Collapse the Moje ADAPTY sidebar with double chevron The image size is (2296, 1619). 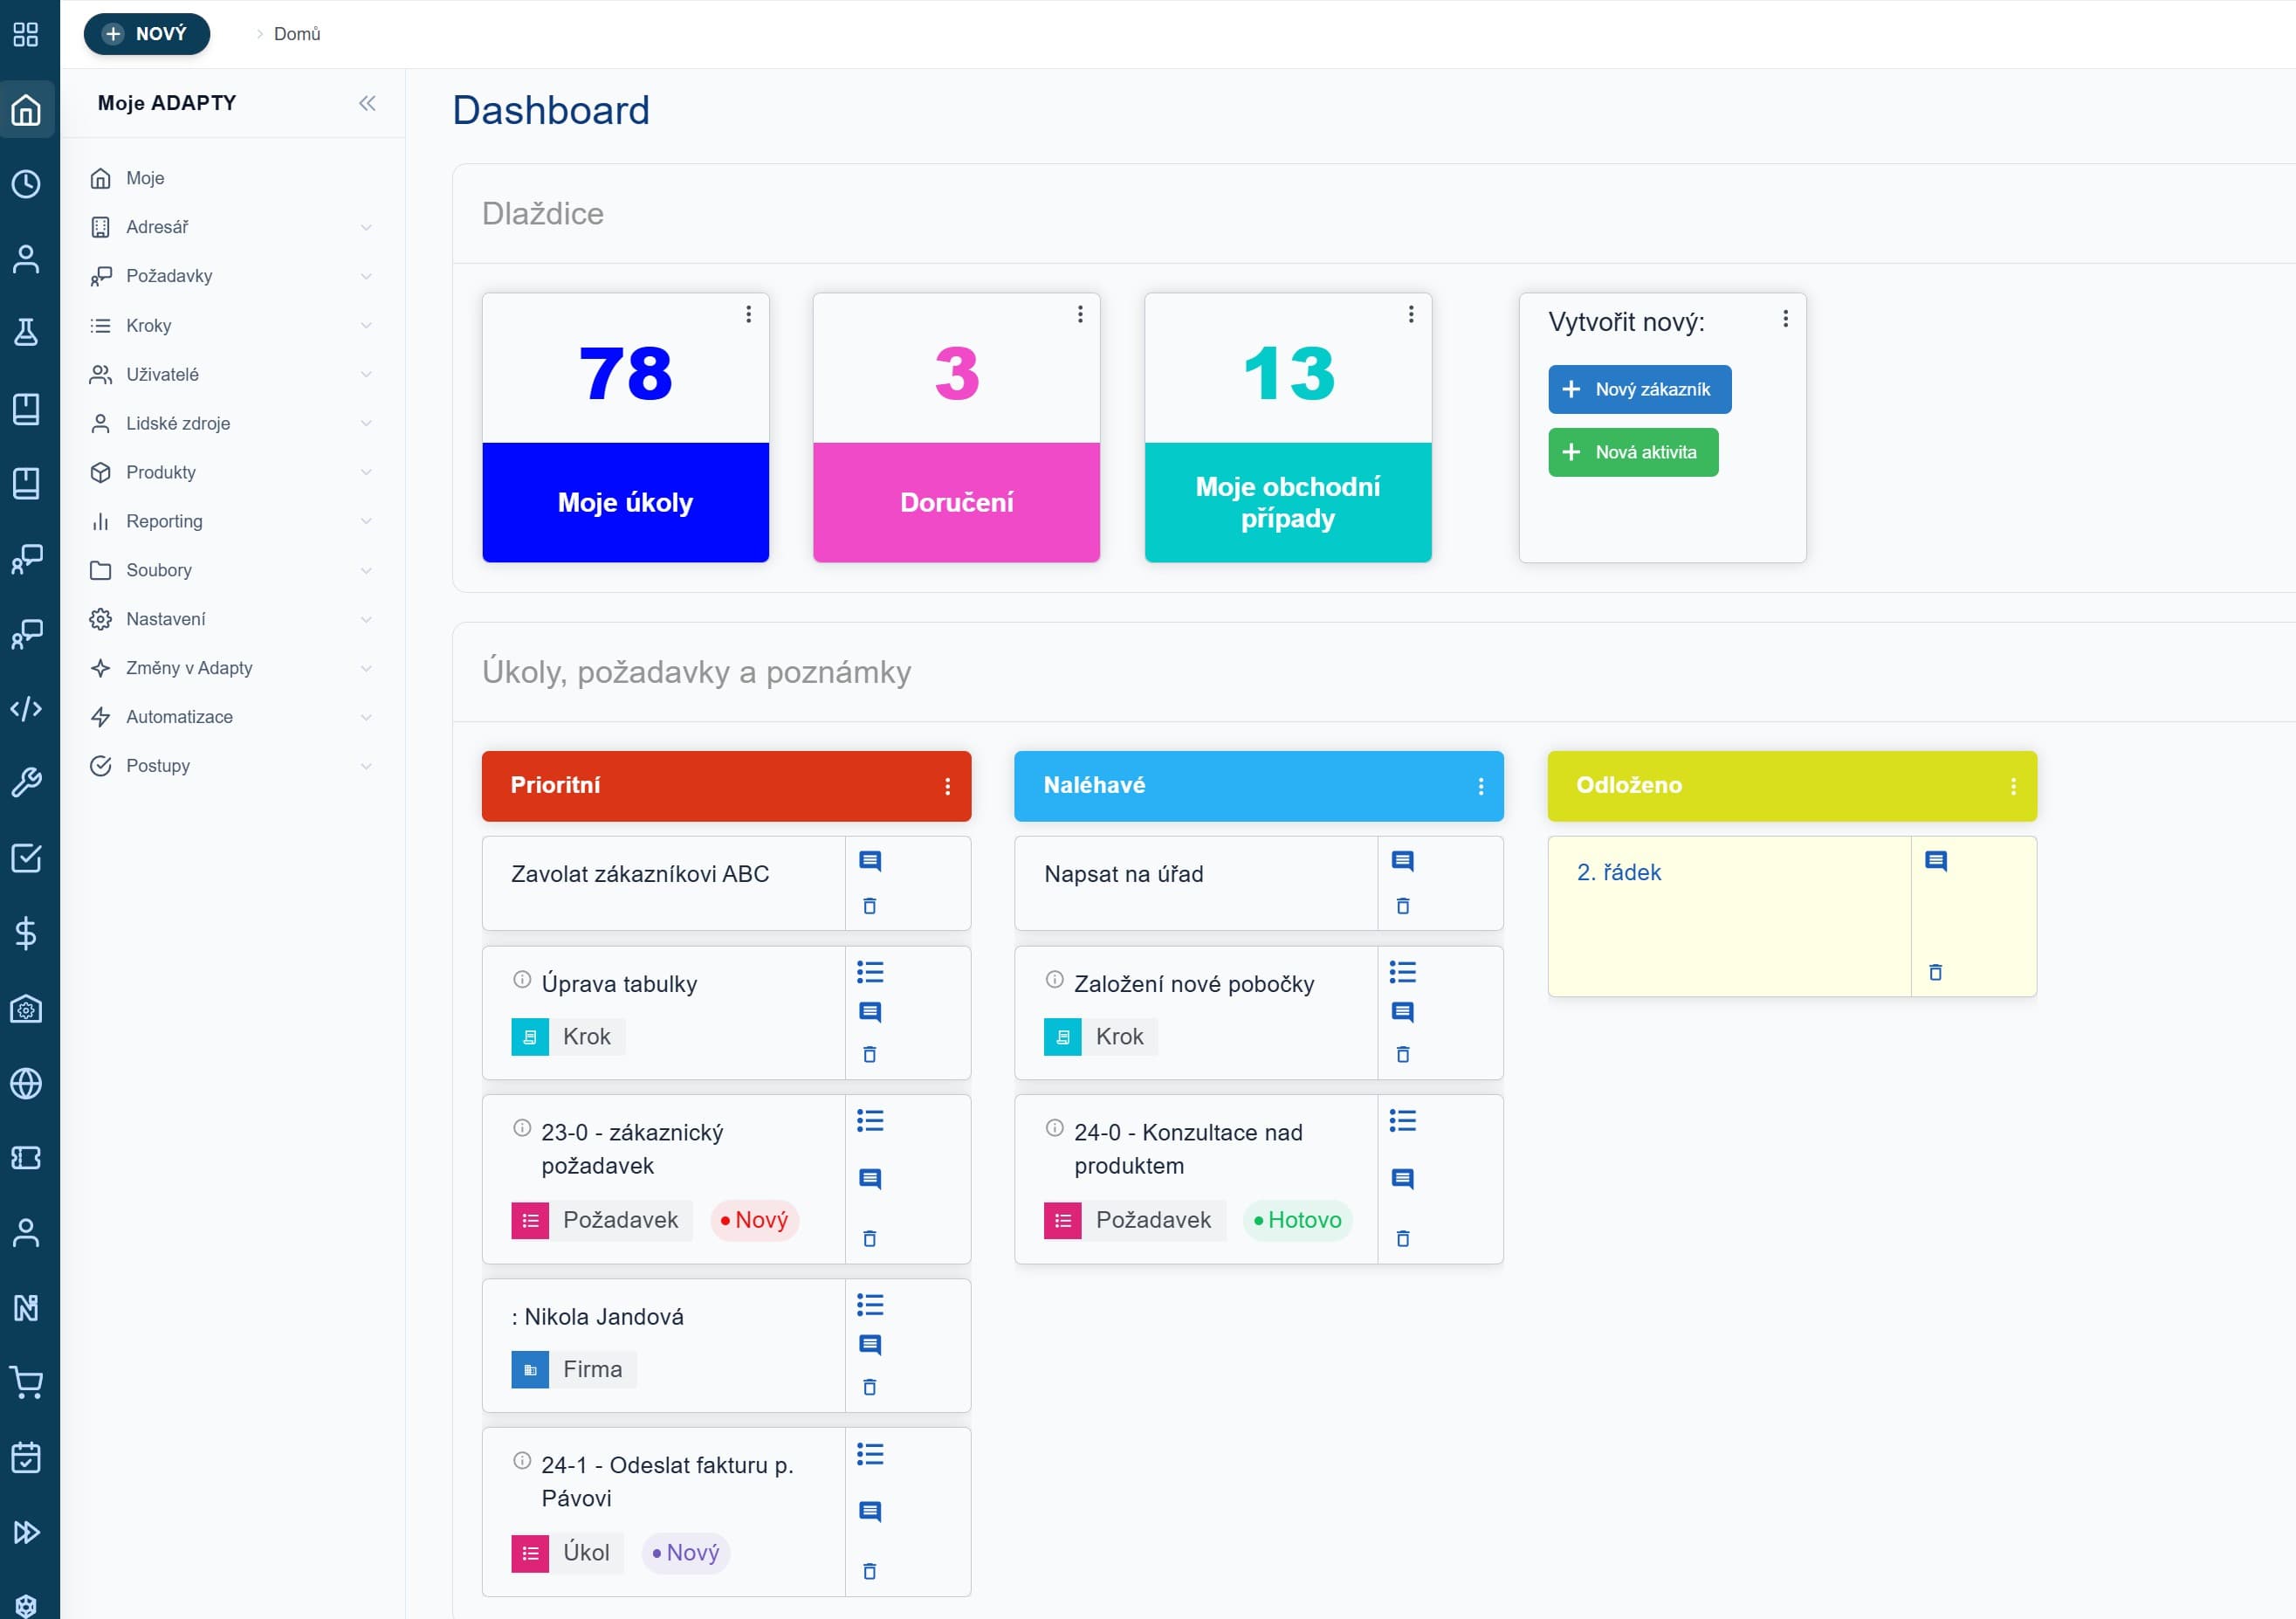(367, 103)
